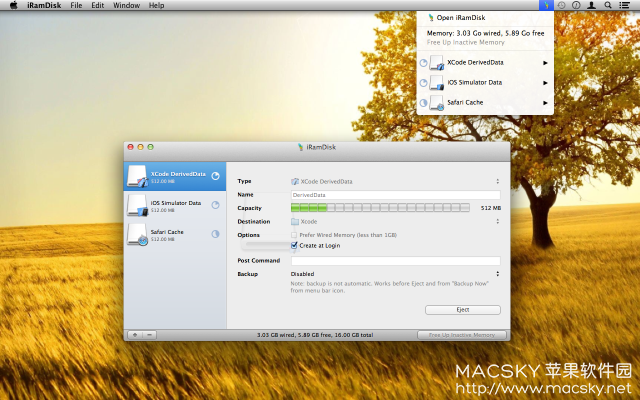The image size is (640, 400).
Task: Add a new RAM disk with plus button
Action: pos(135,335)
